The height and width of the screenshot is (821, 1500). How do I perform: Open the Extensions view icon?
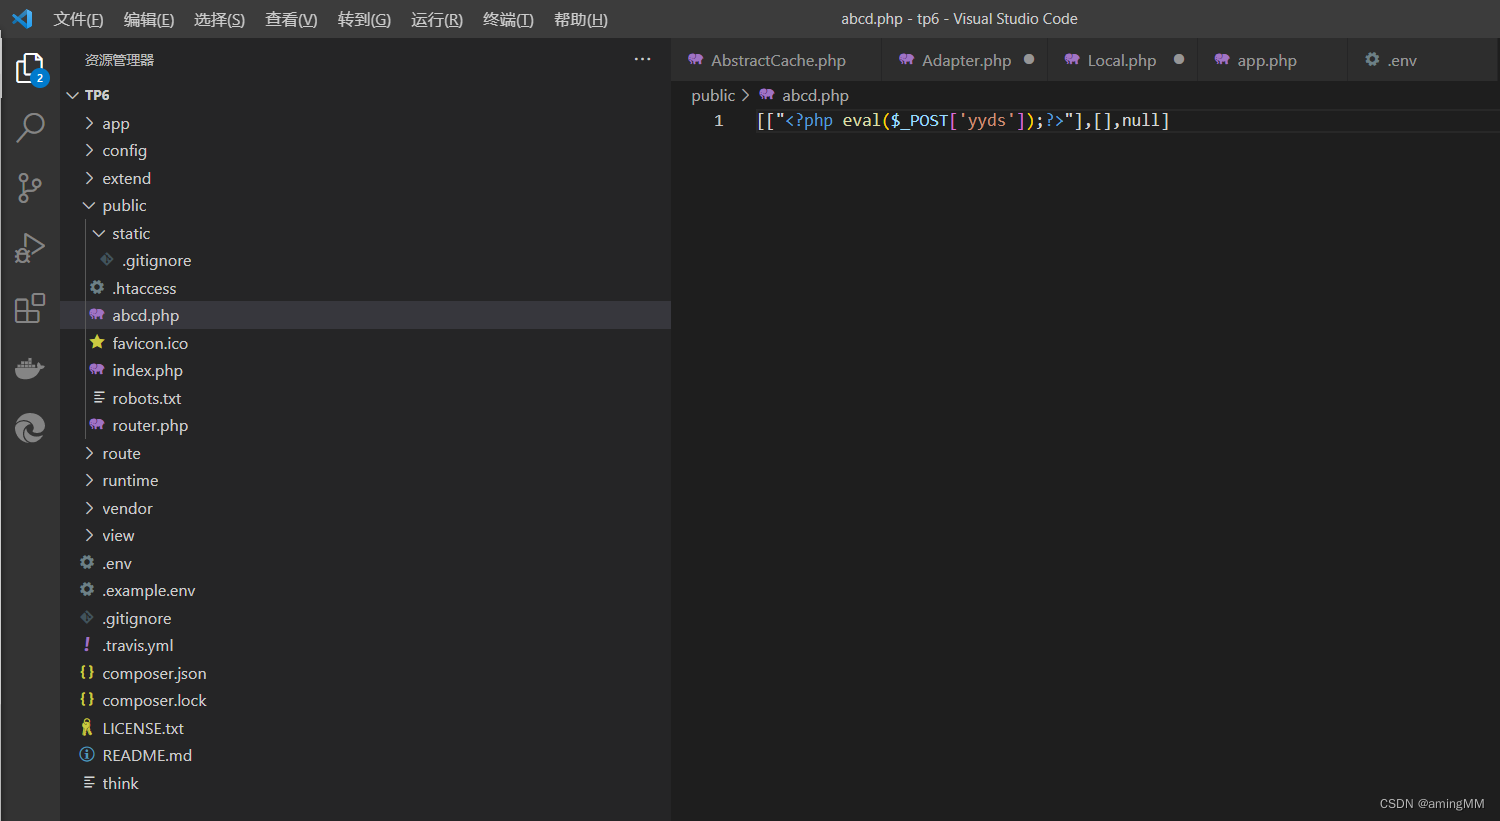click(x=30, y=308)
